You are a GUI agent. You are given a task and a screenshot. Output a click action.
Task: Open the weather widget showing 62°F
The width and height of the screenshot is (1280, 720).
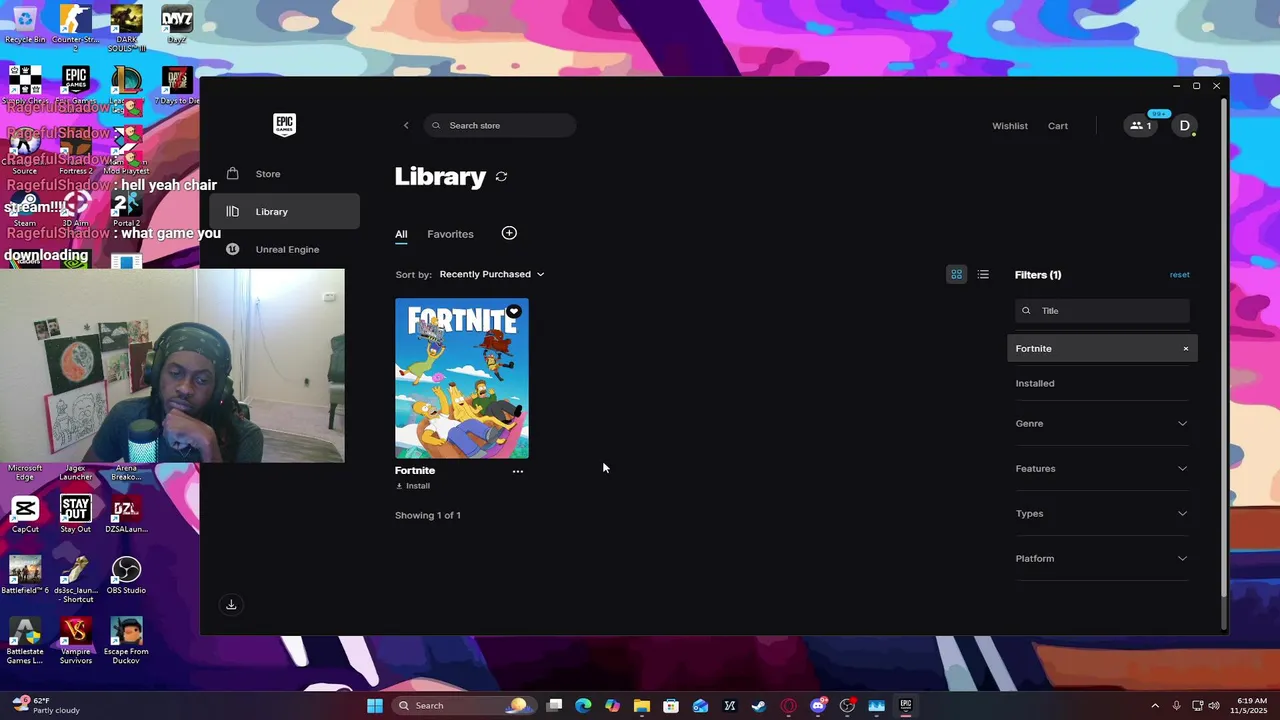click(x=45, y=705)
